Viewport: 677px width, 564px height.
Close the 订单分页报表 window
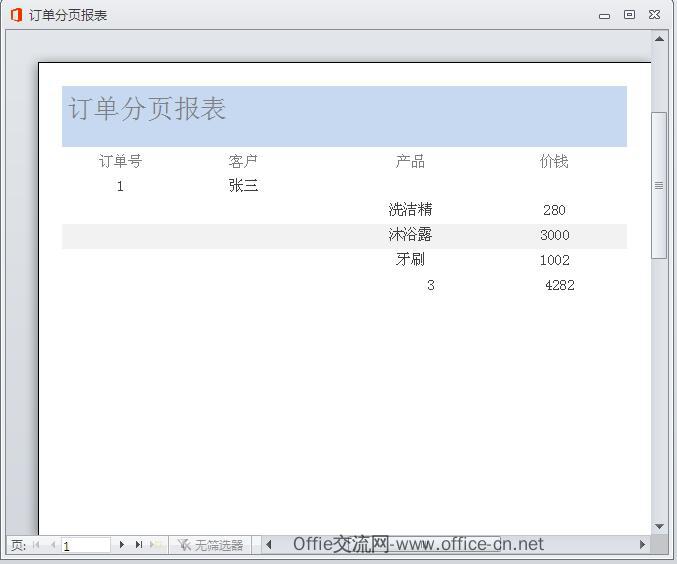pyautogui.click(x=655, y=15)
